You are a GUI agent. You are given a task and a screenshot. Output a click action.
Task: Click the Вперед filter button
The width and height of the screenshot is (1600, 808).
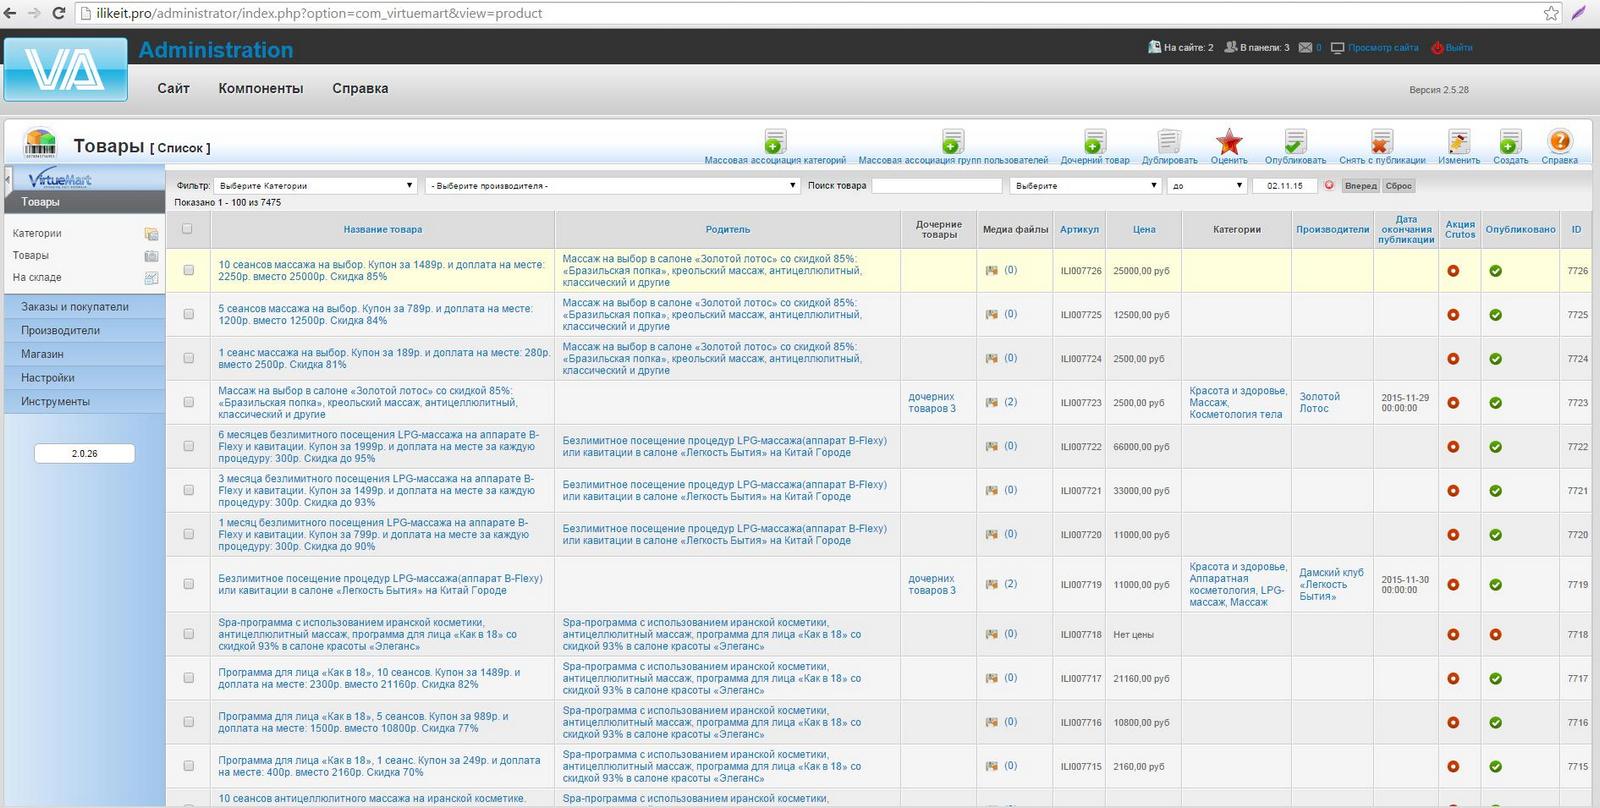click(1360, 186)
